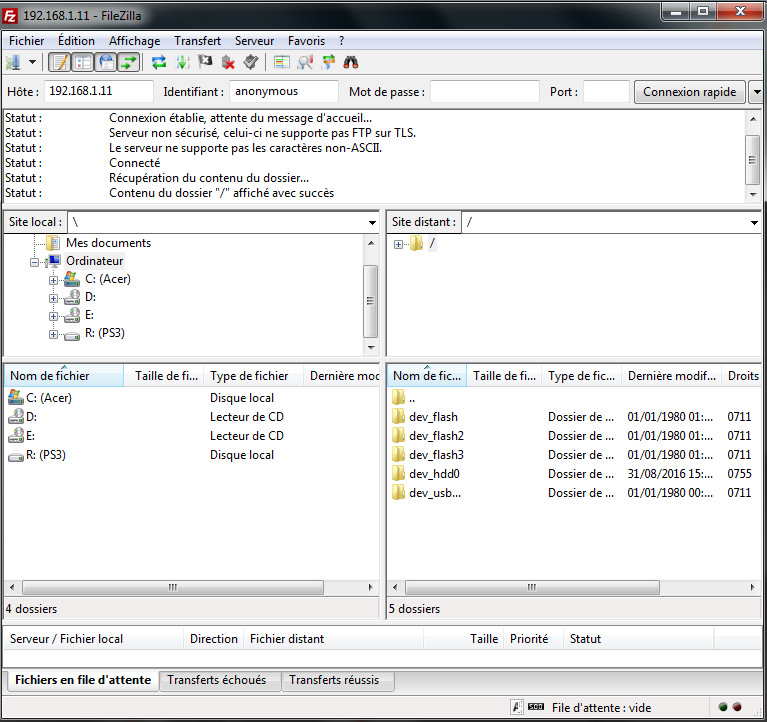Open the Site distant path dropdown
Image resolution: width=767 pixels, height=722 pixels.
[x=754, y=223]
